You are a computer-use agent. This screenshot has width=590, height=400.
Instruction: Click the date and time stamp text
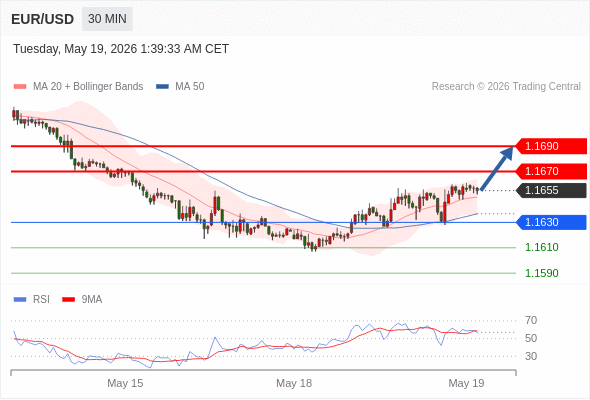(121, 49)
